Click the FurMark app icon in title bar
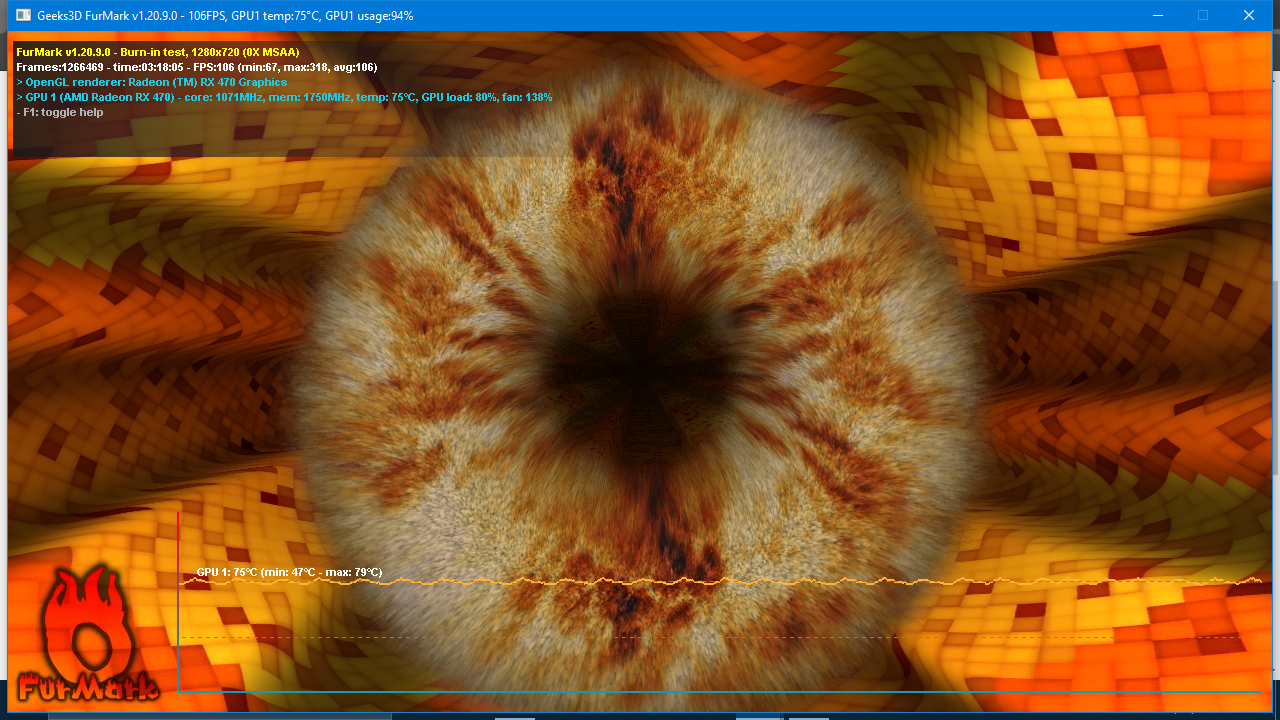 pyautogui.click(x=23, y=16)
